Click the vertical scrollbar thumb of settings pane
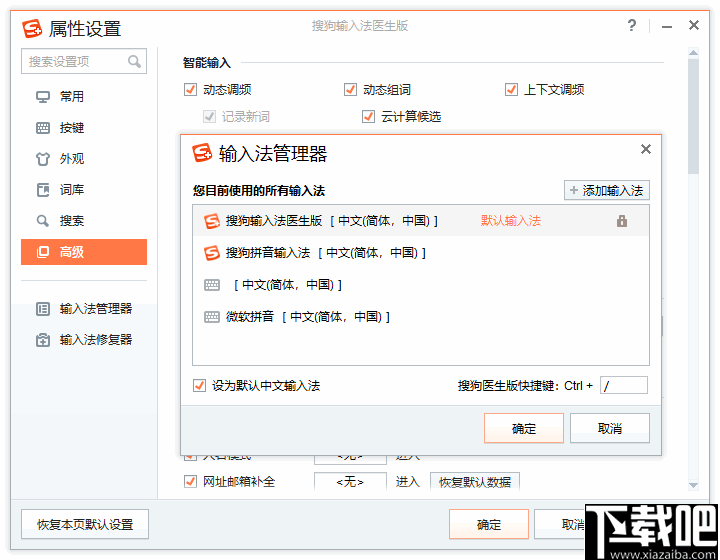The width and height of the screenshot is (720, 560). (693, 116)
